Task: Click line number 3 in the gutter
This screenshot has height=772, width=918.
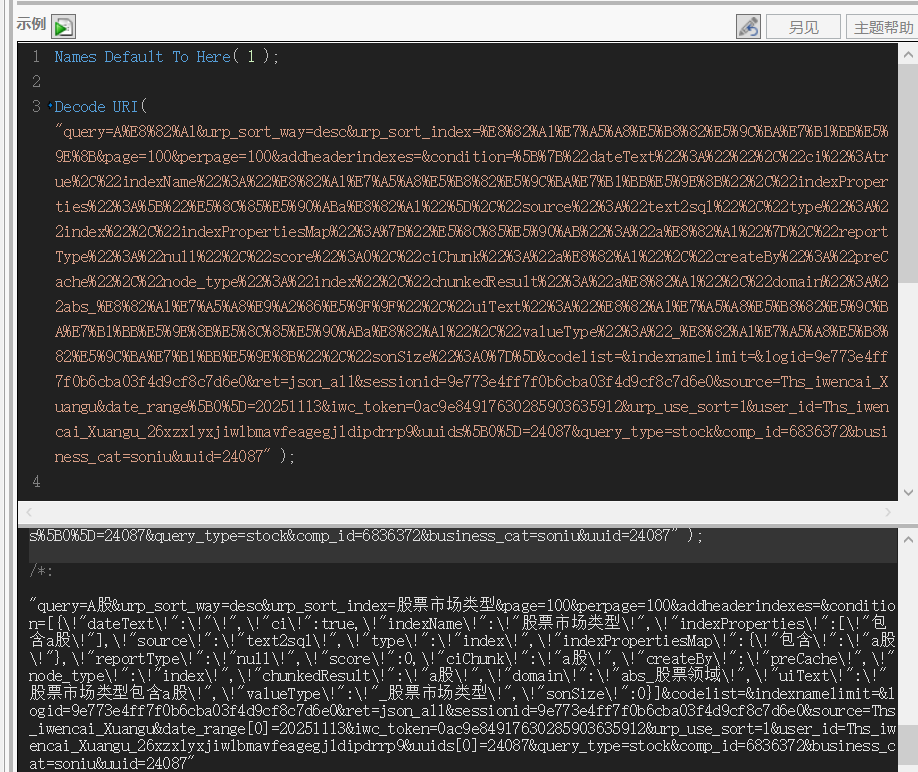Action: pyautogui.click(x=36, y=107)
